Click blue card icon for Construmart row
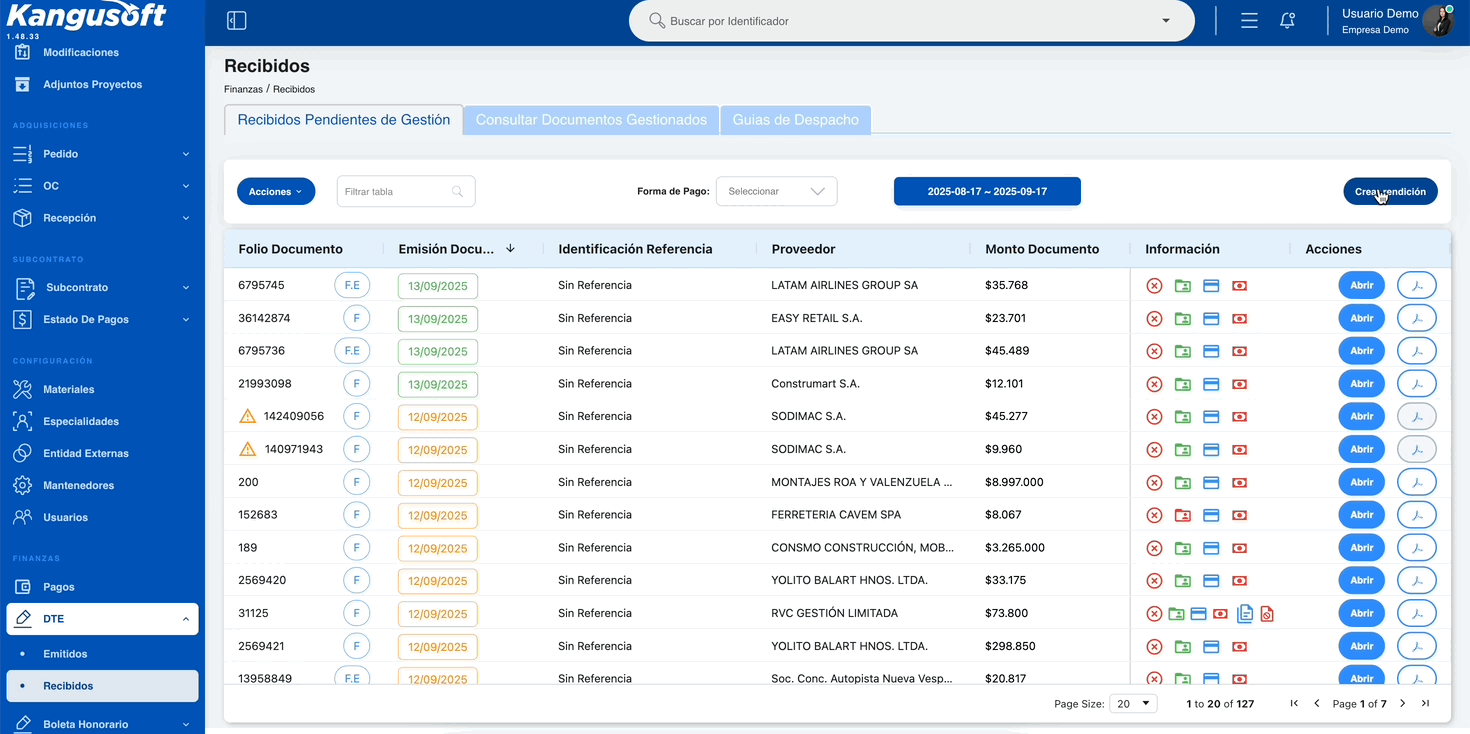Viewport: 1470px width, 734px height. [x=1210, y=384]
